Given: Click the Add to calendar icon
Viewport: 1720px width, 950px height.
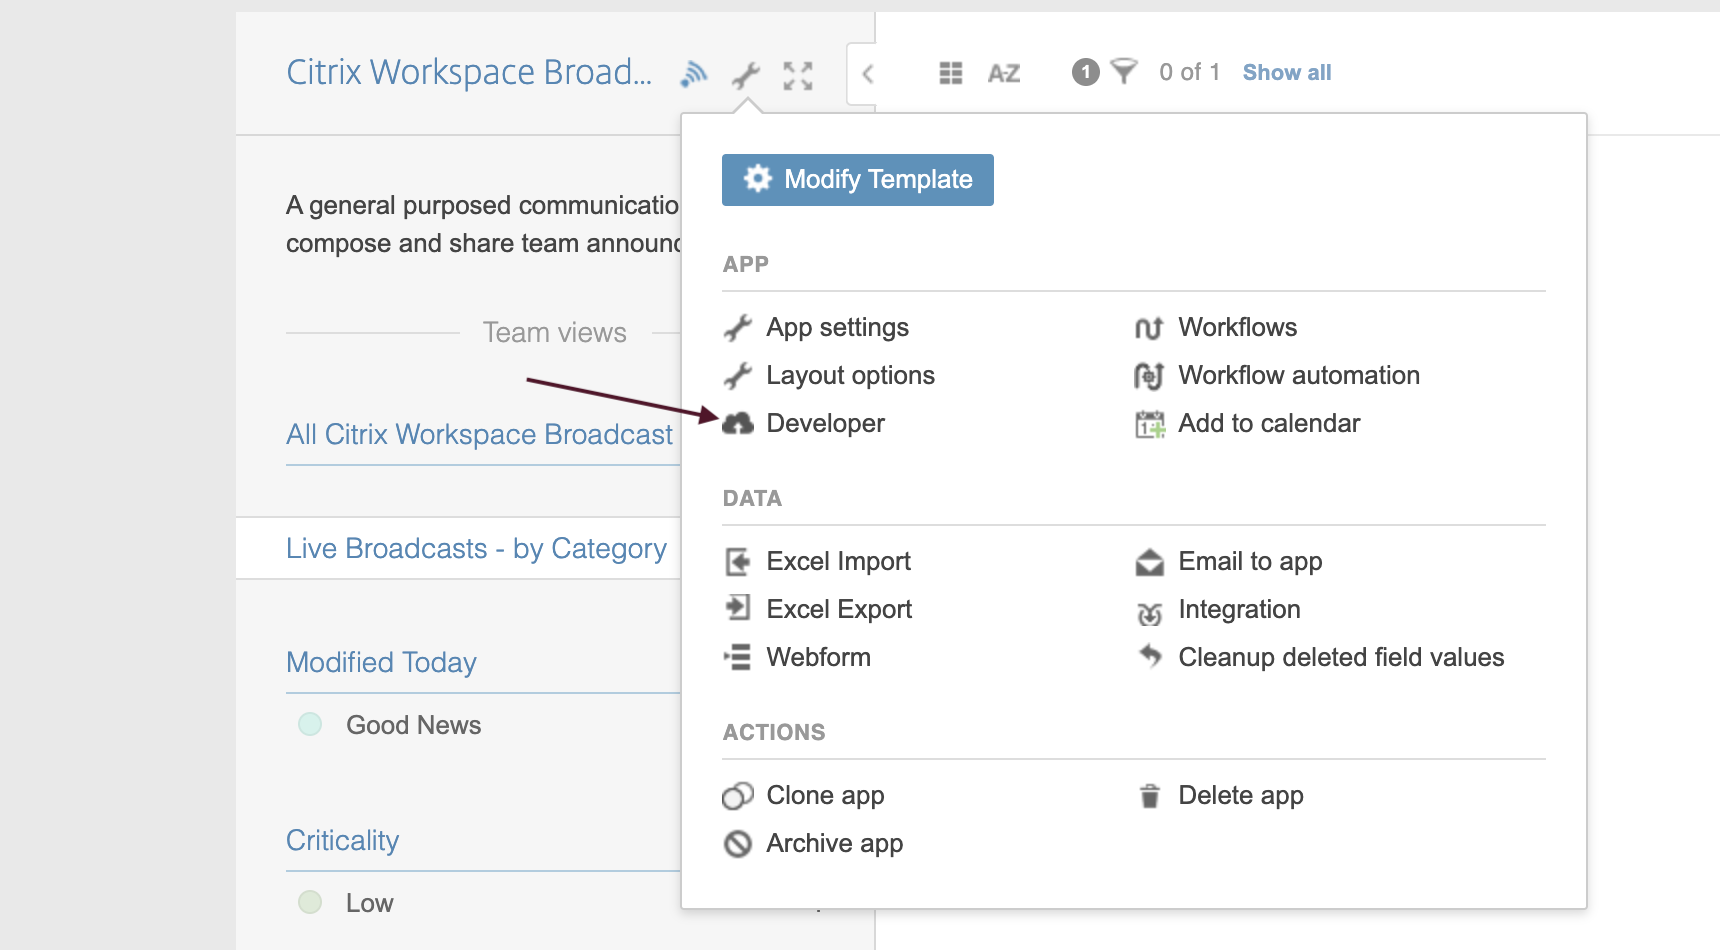Looking at the screenshot, I should [1150, 424].
